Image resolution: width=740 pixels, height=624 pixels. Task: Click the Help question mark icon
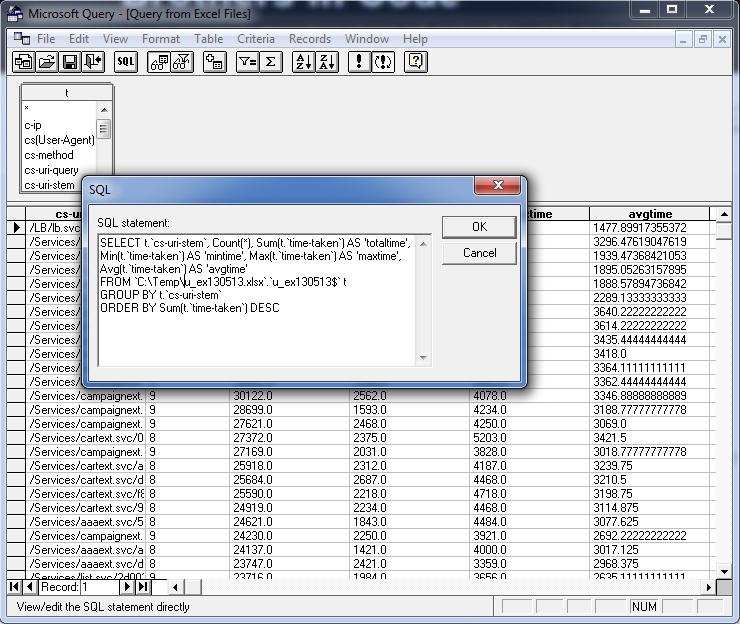click(416, 62)
